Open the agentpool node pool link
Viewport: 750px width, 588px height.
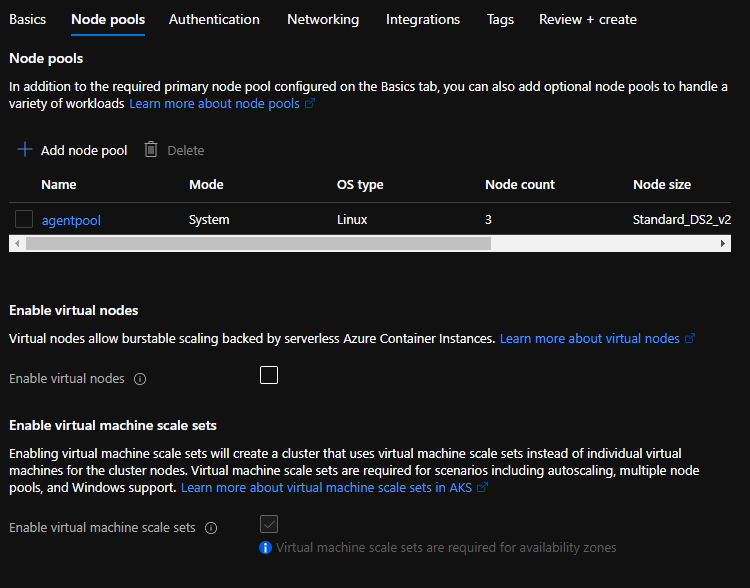point(71,220)
